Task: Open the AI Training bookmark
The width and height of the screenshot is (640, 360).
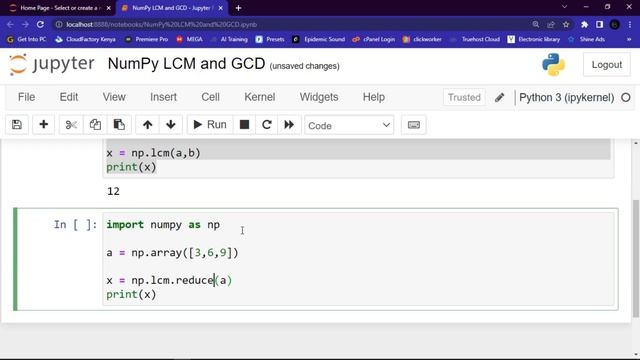Action: [229, 39]
